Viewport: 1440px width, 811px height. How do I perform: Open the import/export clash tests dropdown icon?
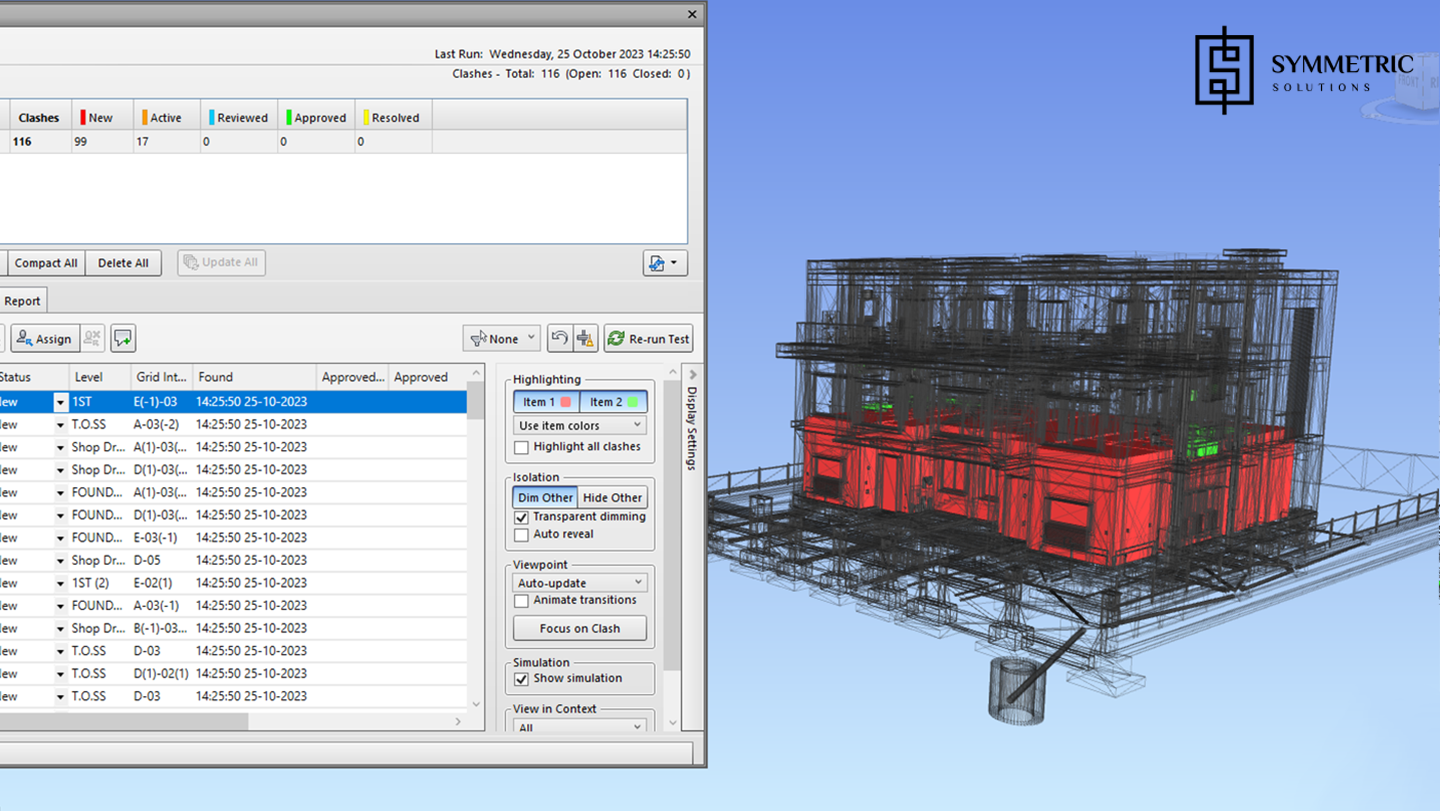pyautogui.click(x=664, y=263)
